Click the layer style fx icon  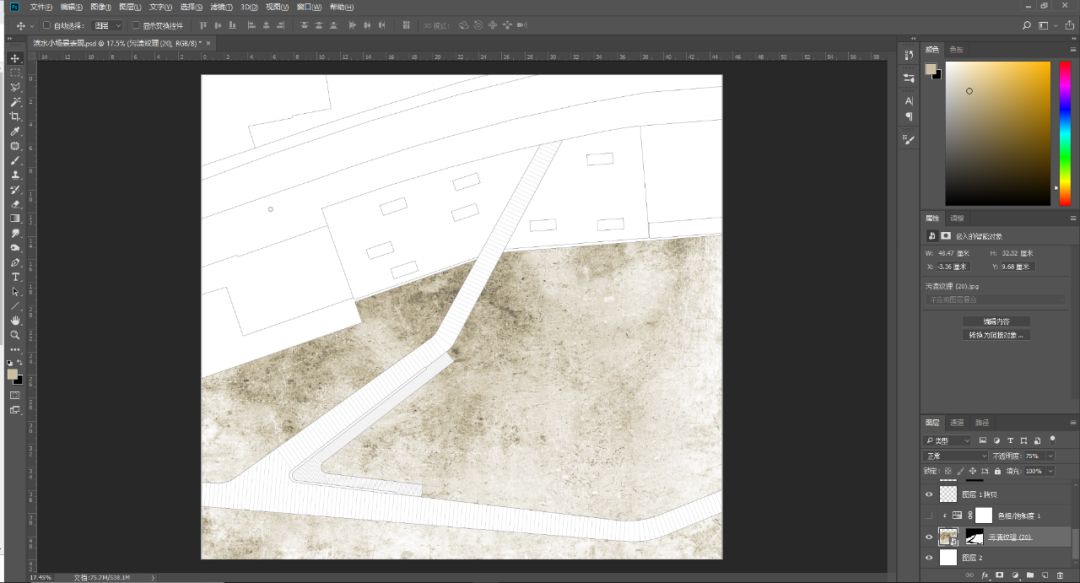(984, 575)
